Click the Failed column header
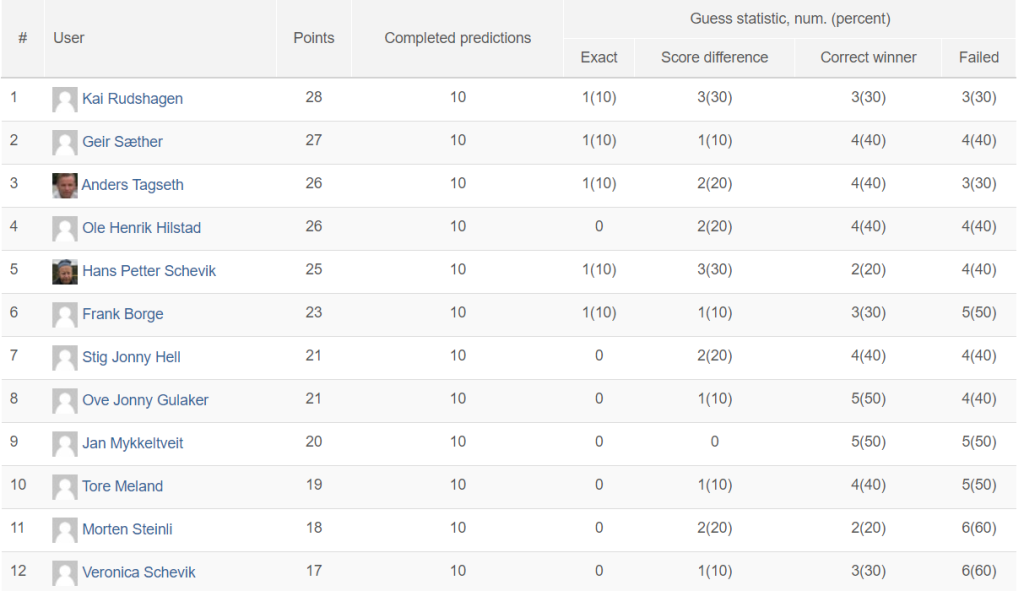Viewport: 1024px width, 591px height. (x=978, y=57)
